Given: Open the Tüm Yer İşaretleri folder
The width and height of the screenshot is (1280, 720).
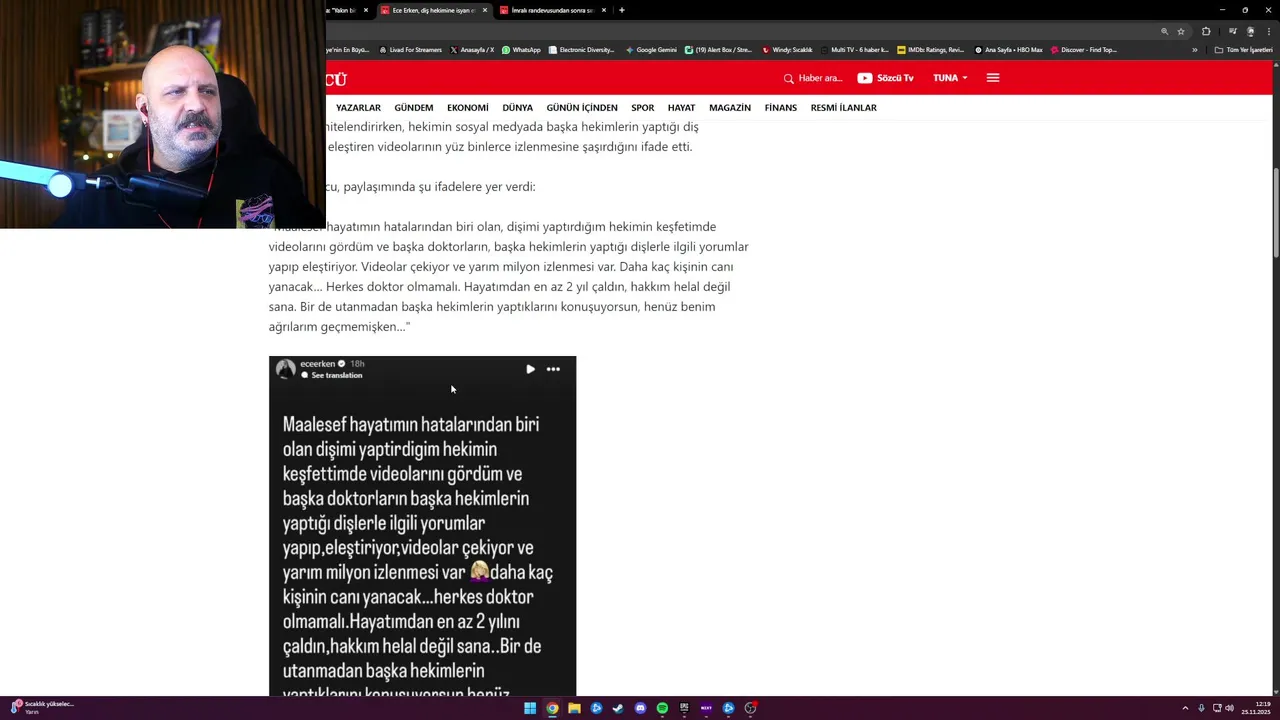Looking at the screenshot, I should click(x=1243, y=50).
